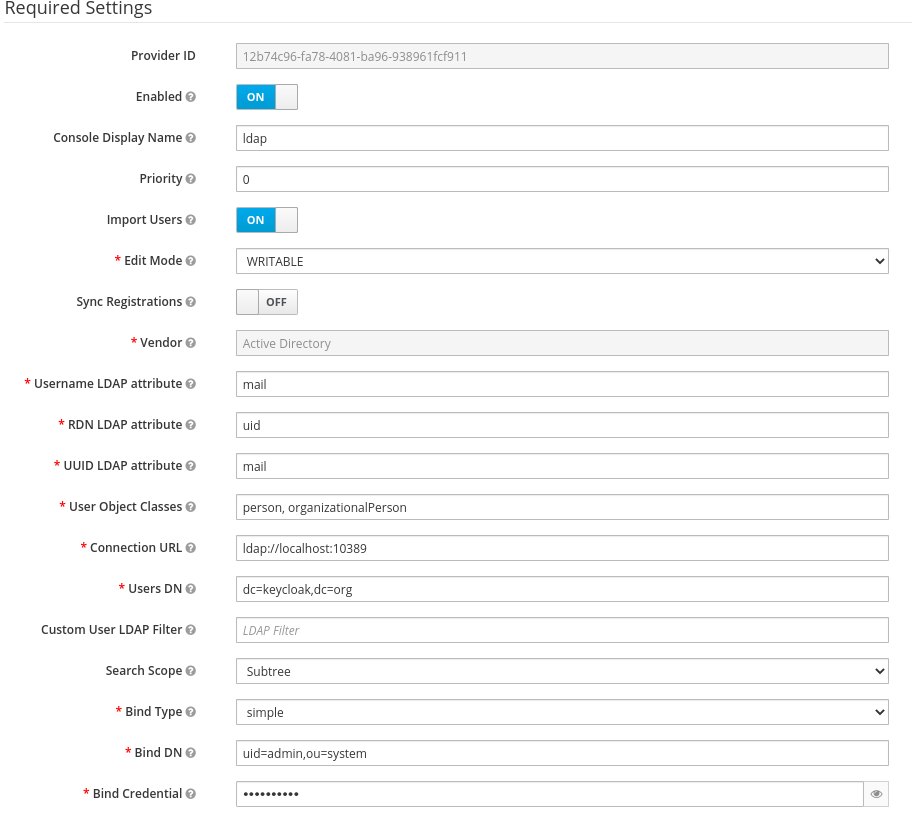
Task: Reveal the Bind Credential password
Action: [x=876, y=793]
